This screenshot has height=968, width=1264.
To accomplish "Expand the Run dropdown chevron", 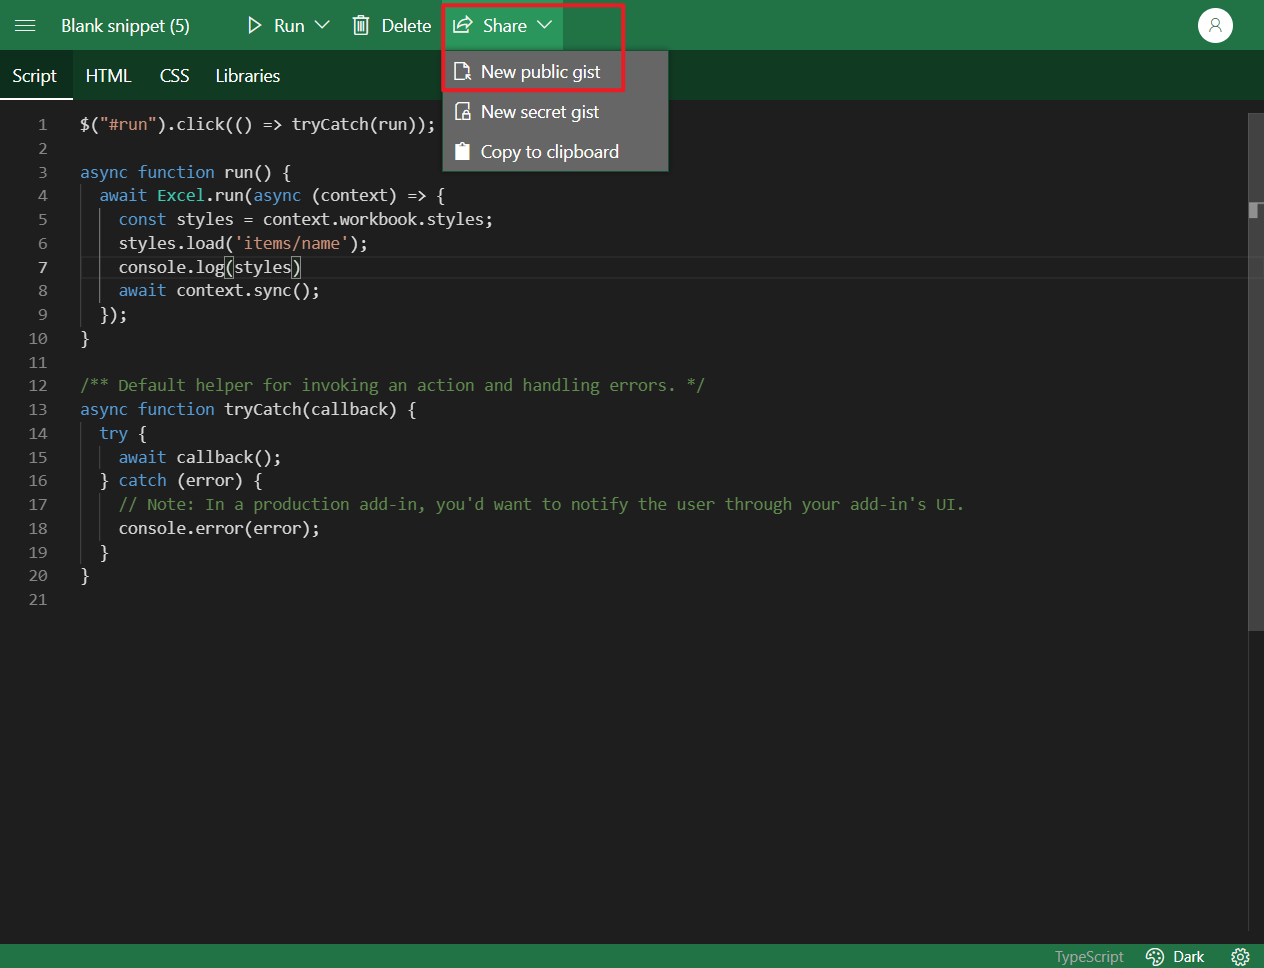I will pyautogui.click(x=322, y=25).
